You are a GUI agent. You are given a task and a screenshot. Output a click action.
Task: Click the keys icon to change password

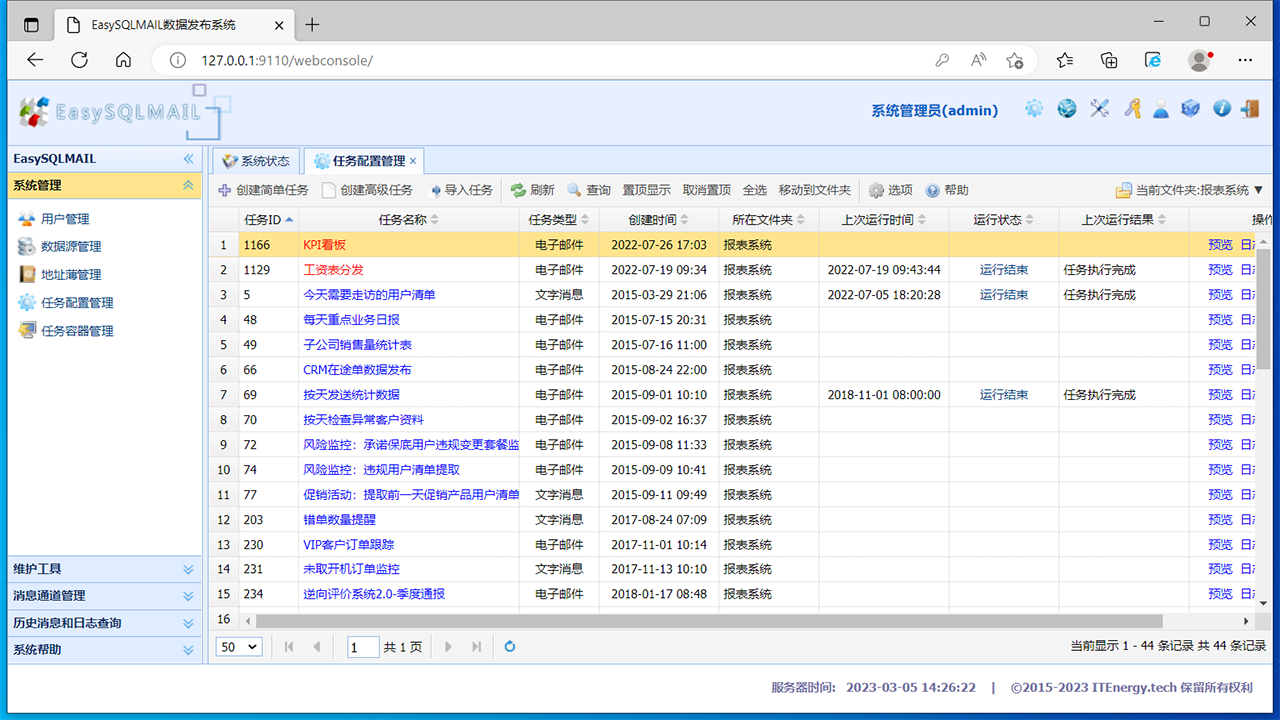[1131, 108]
